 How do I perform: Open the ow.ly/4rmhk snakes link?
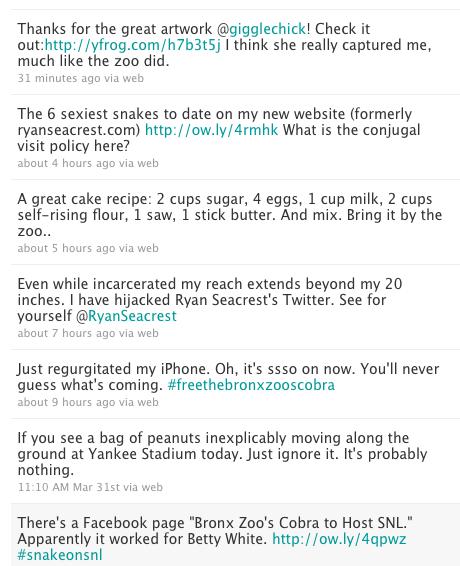coord(212,130)
